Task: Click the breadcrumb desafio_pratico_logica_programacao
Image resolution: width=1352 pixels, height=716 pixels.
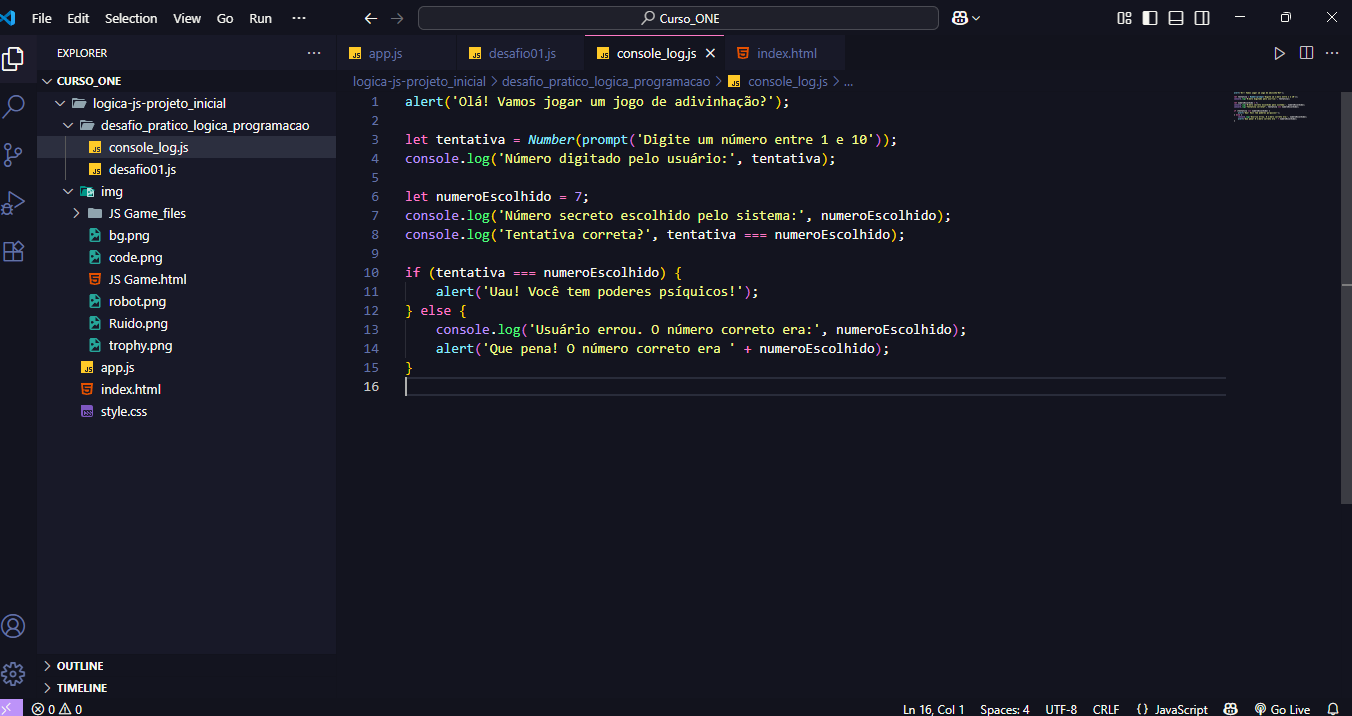Action: point(606,81)
